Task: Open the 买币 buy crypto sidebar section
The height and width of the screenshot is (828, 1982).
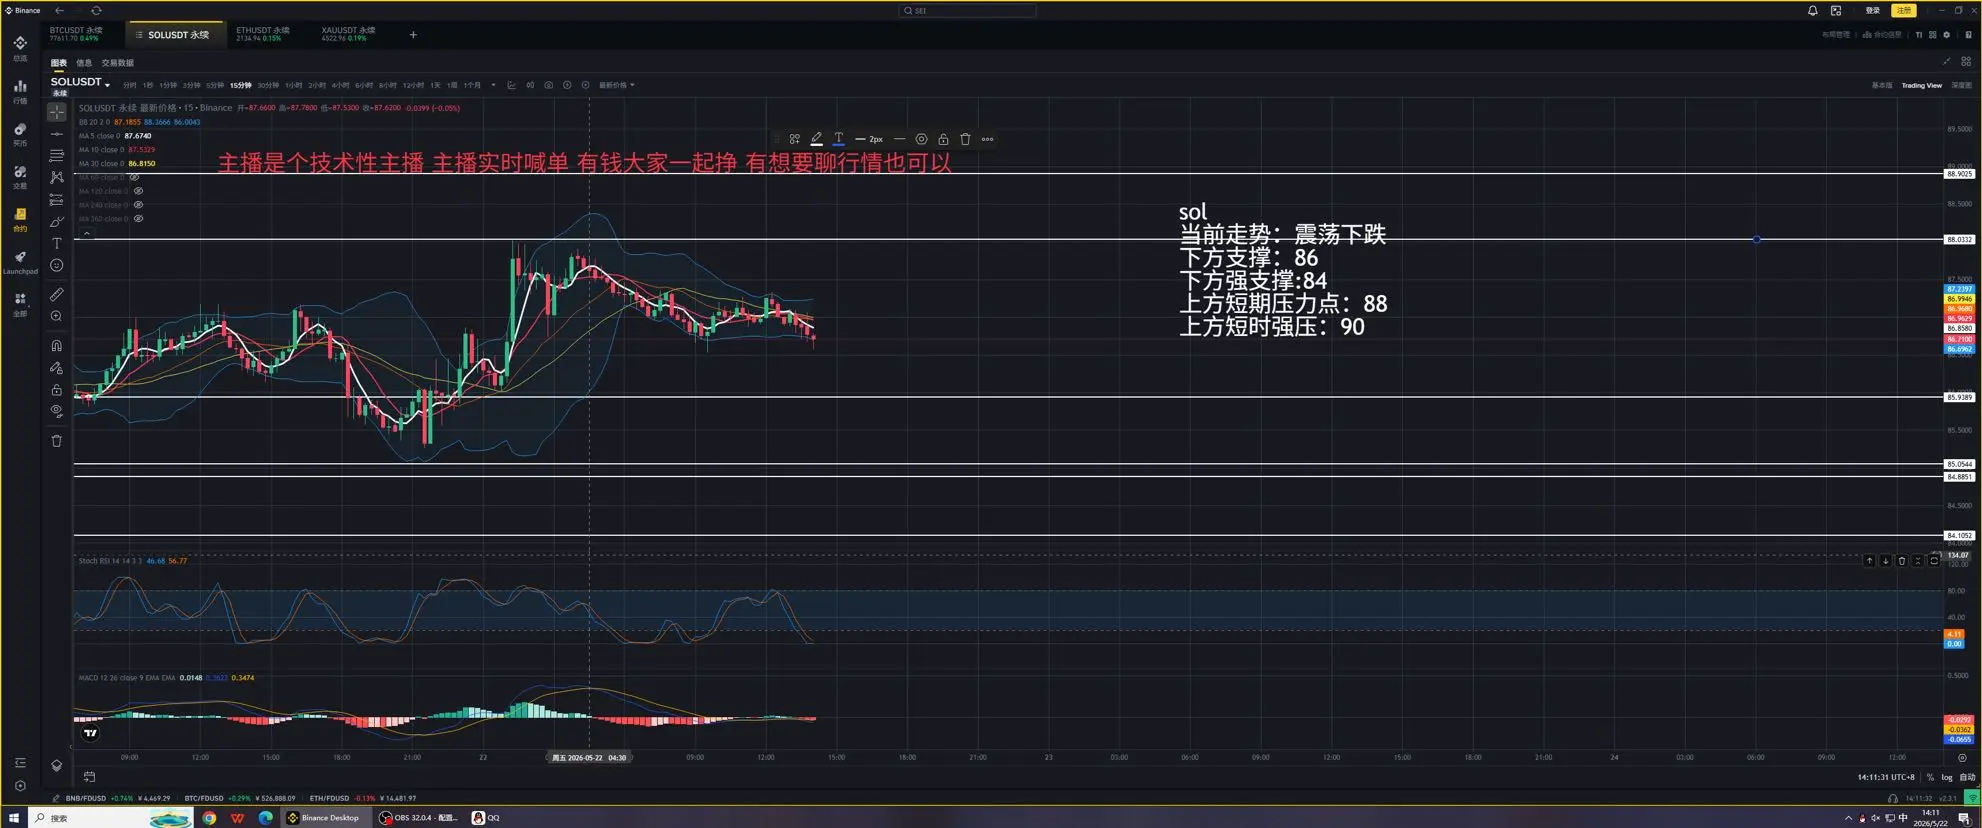Action: tap(20, 134)
